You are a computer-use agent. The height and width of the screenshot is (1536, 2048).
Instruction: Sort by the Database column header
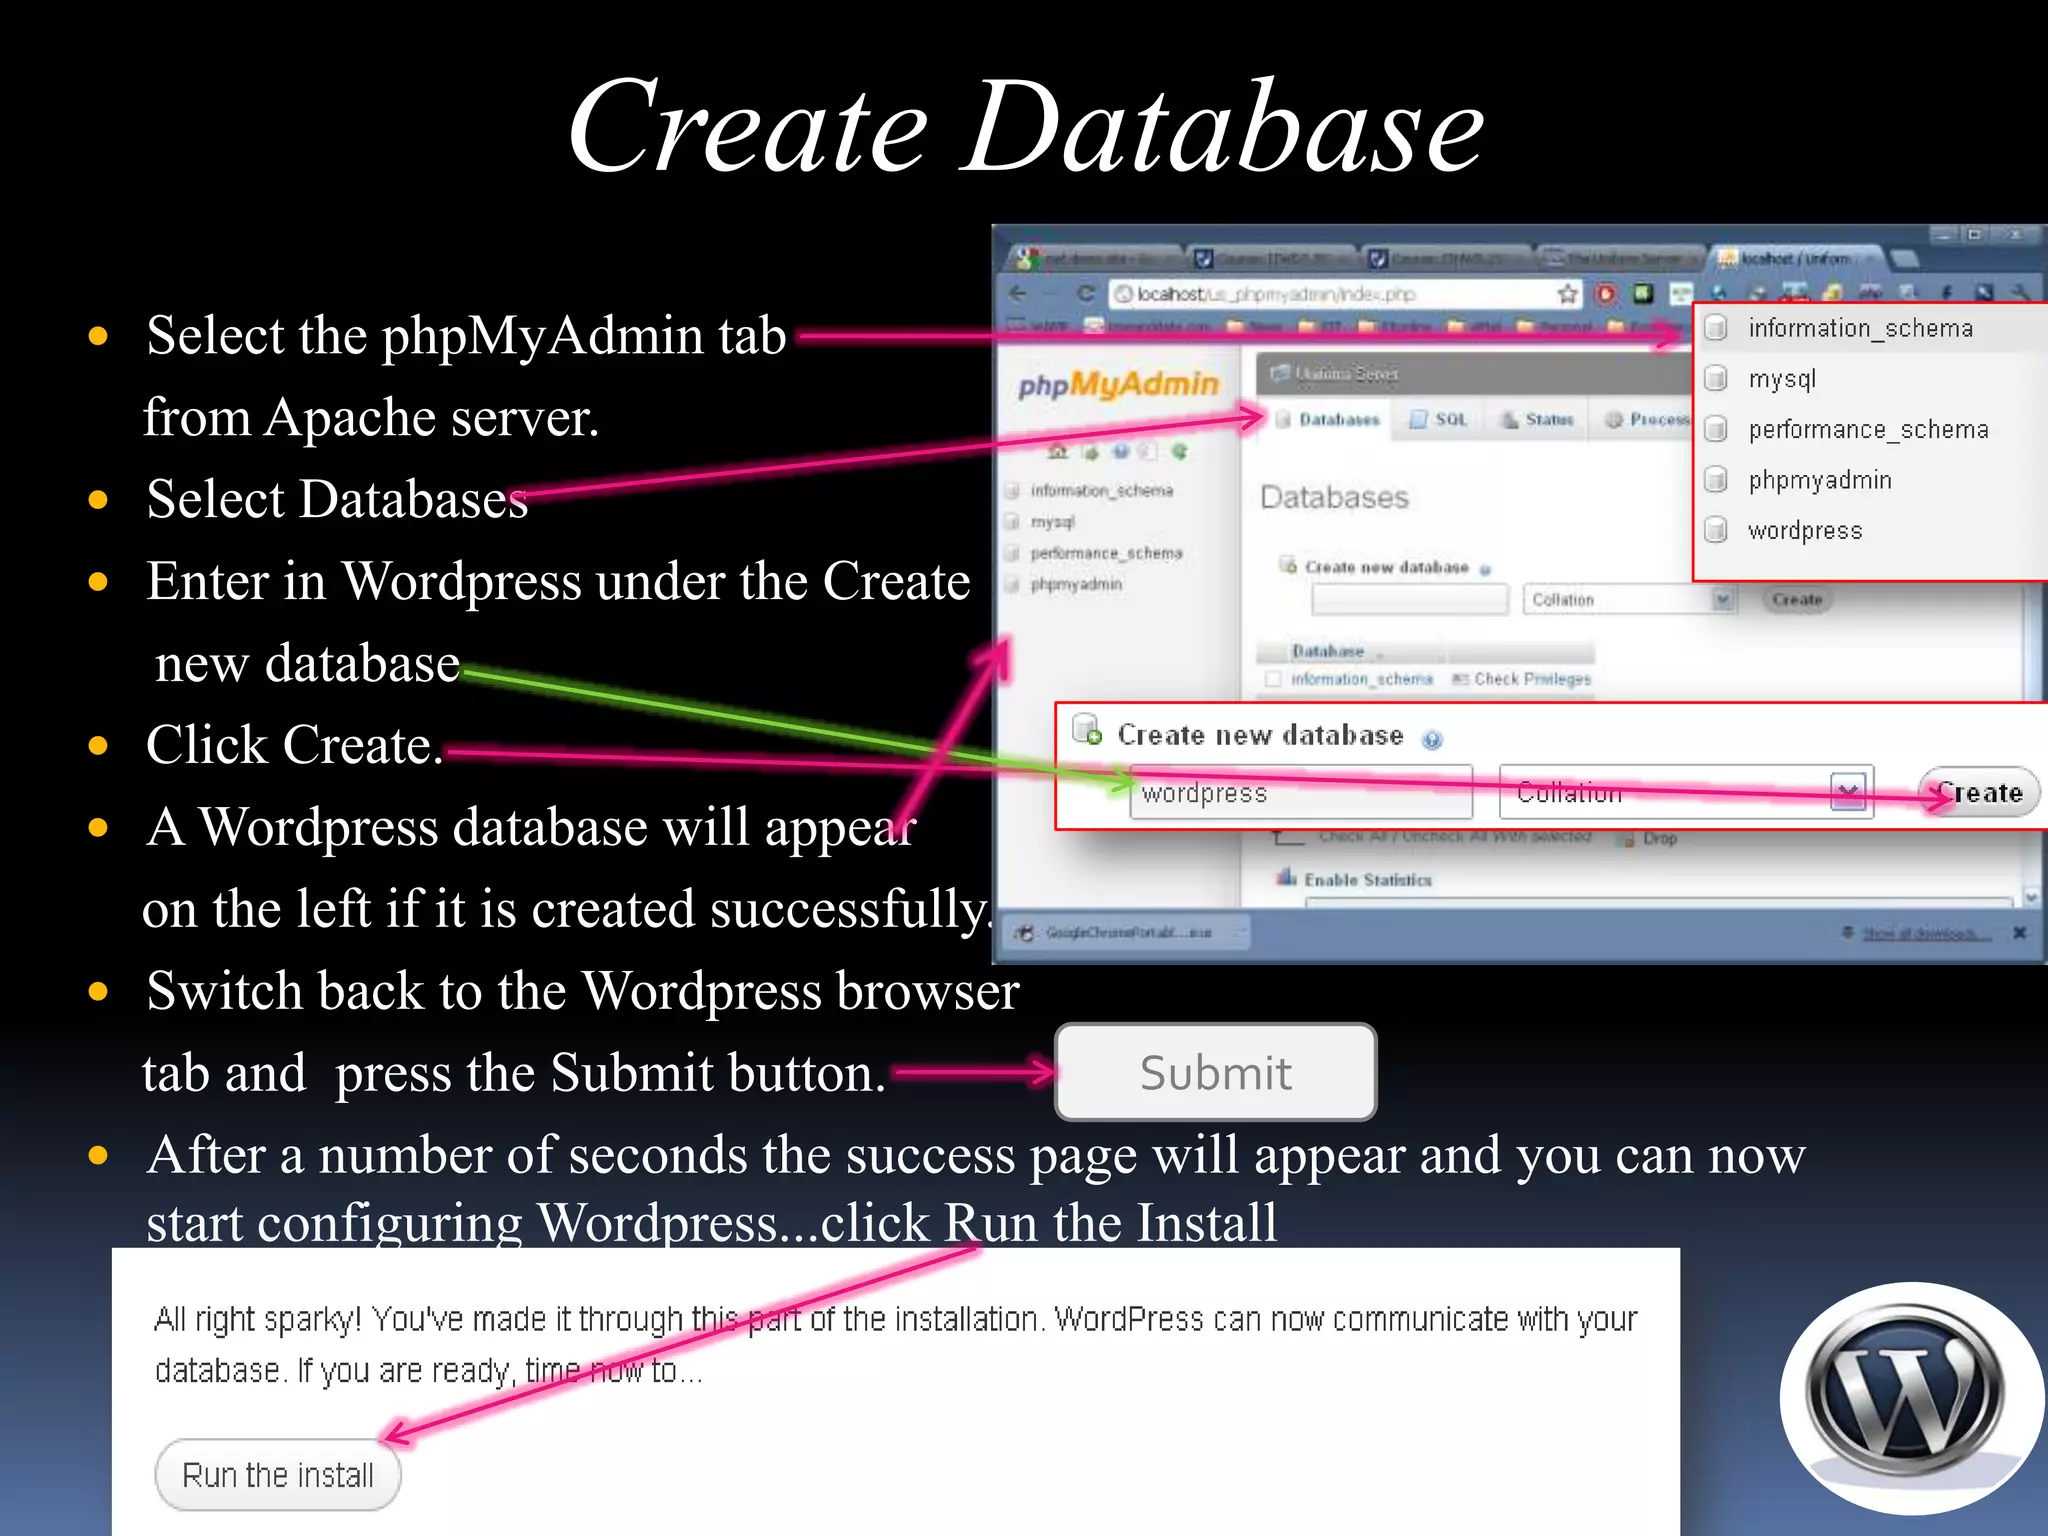click(1327, 651)
